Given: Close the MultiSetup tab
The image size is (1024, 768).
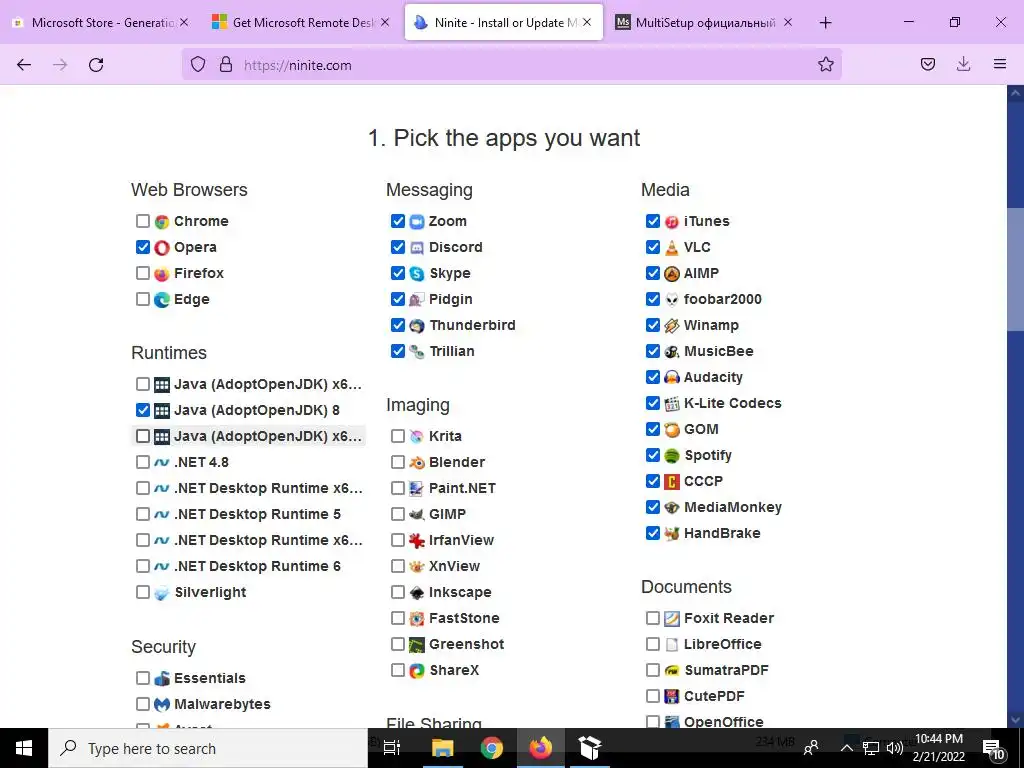Looking at the screenshot, I should pyautogui.click(x=788, y=22).
